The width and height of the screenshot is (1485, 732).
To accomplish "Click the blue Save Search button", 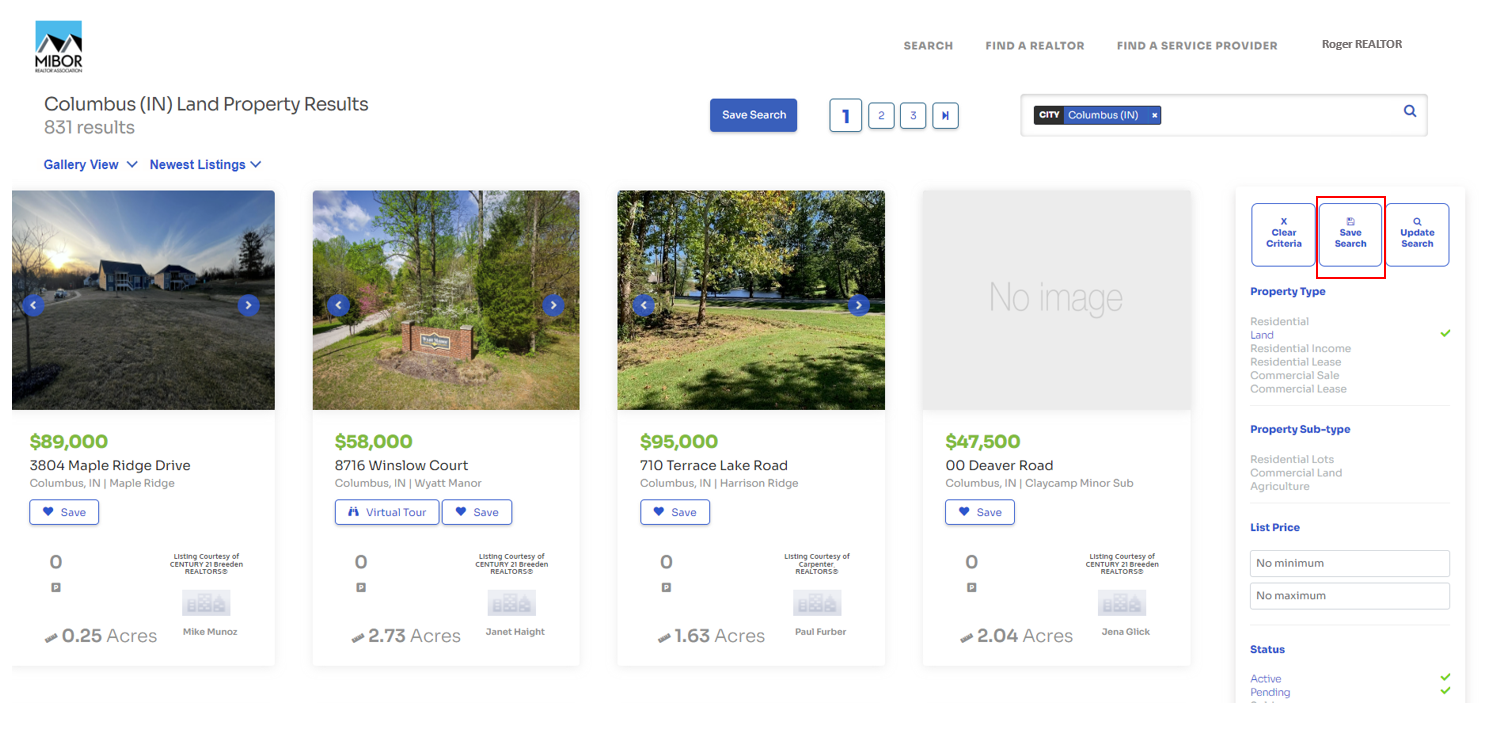I will (x=754, y=115).
